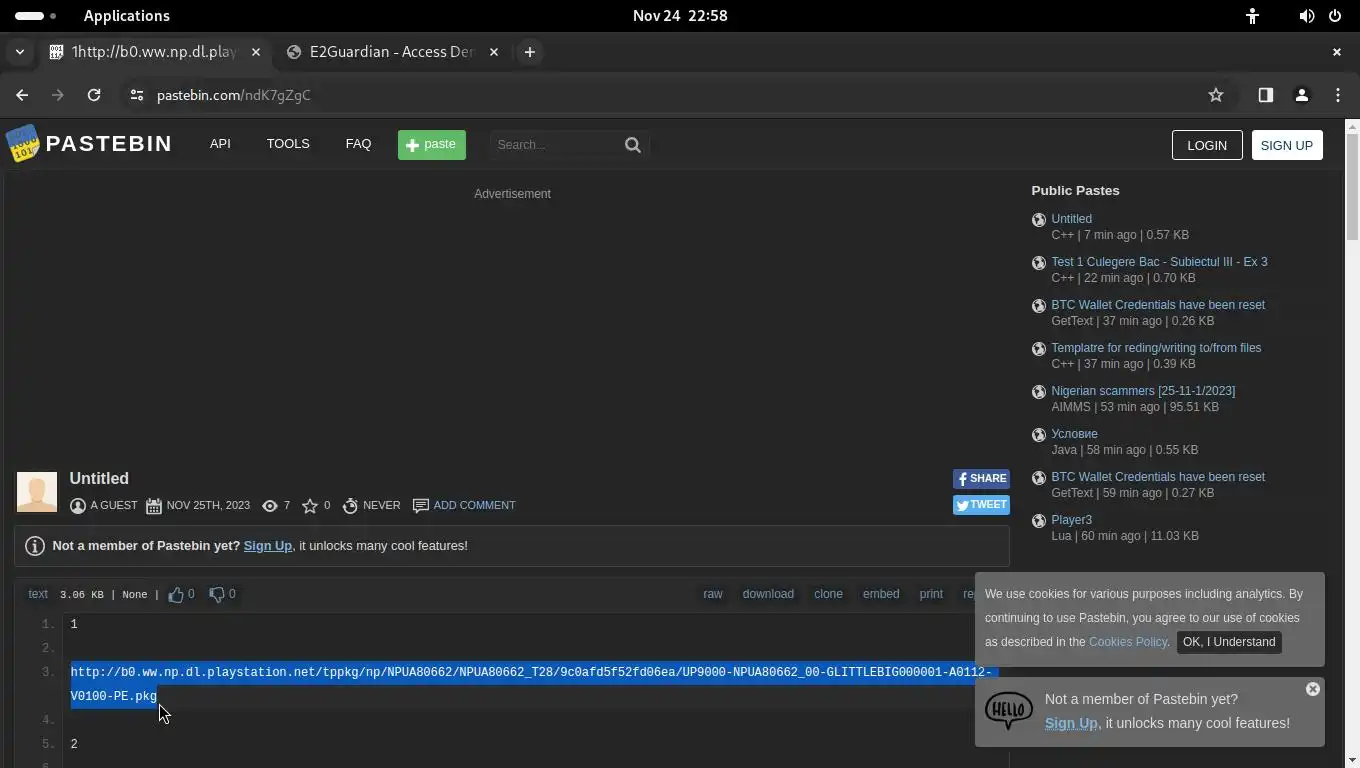Open Test 1 Culegere Bac public paste
Viewport: 1360px width, 768px height.
(x=1159, y=262)
